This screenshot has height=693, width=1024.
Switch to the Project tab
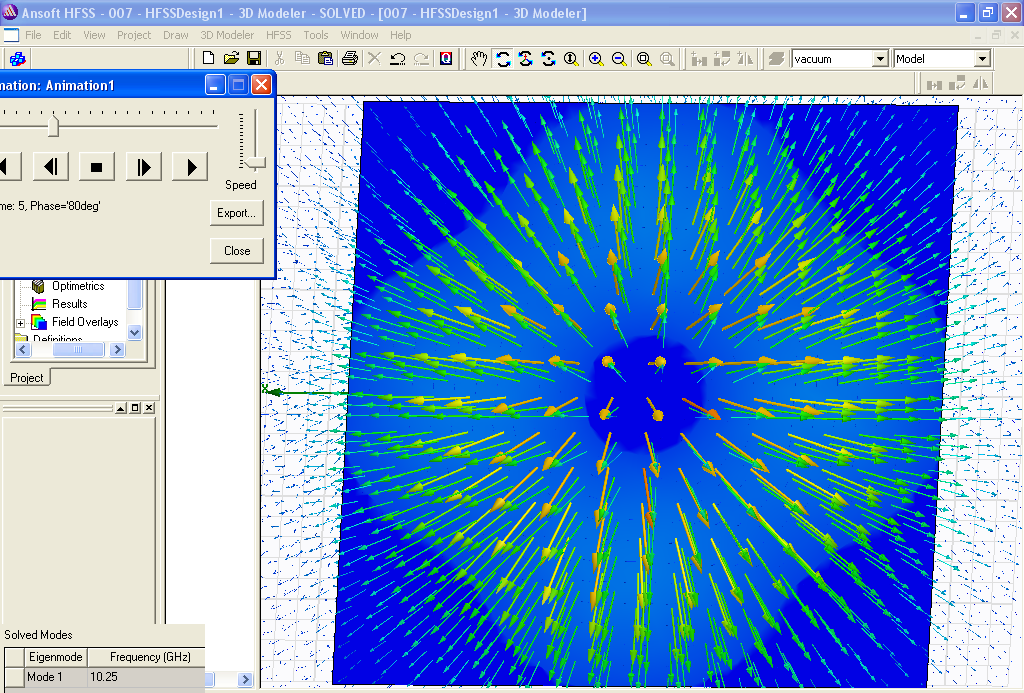[26, 378]
